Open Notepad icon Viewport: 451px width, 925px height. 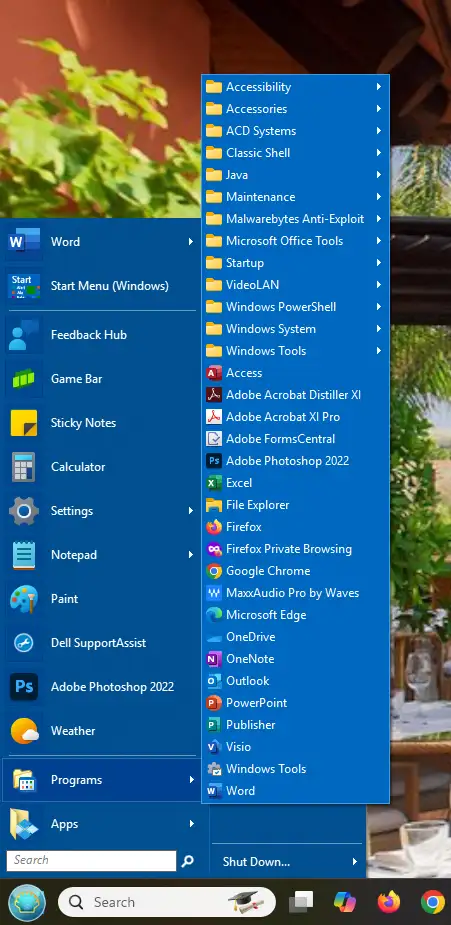click(x=24, y=555)
